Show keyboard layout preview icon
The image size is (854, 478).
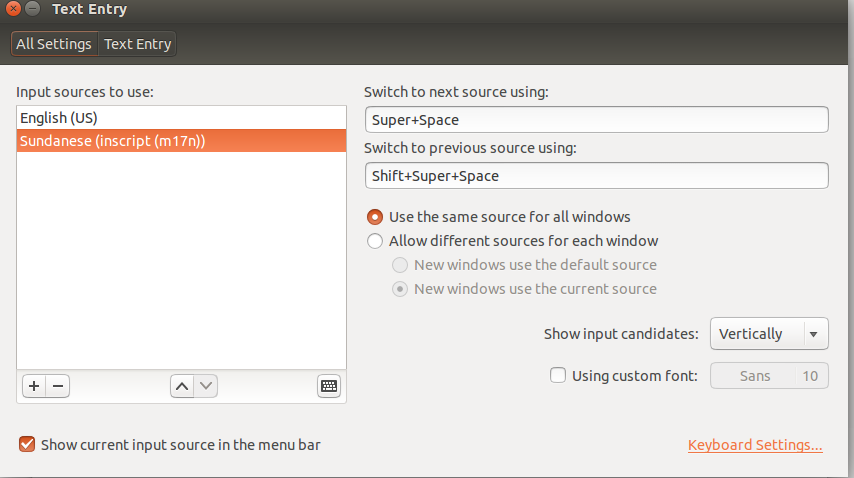pyautogui.click(x=329, y=386)
